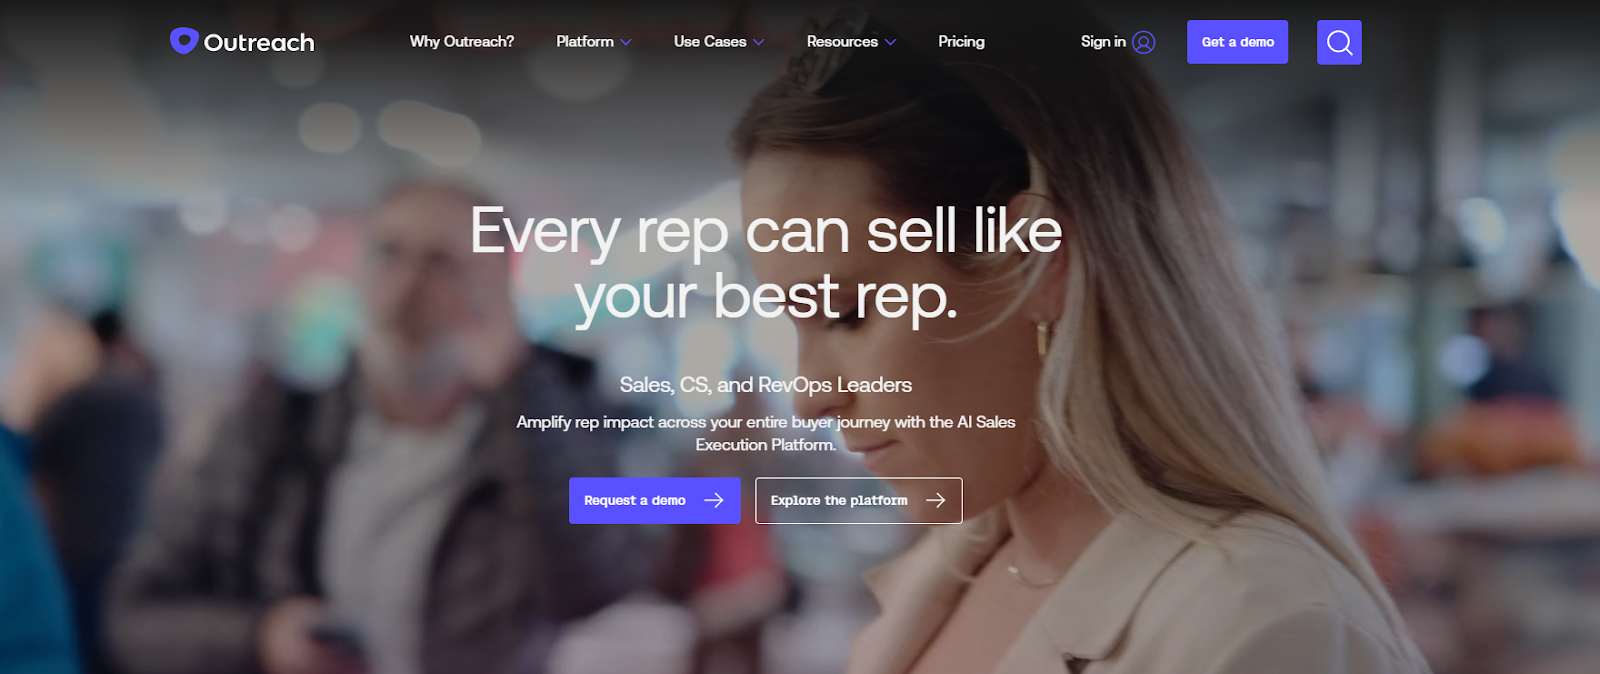
Task: Click the Outreach wordmark in the header
Action: click(x=259, y=42)
